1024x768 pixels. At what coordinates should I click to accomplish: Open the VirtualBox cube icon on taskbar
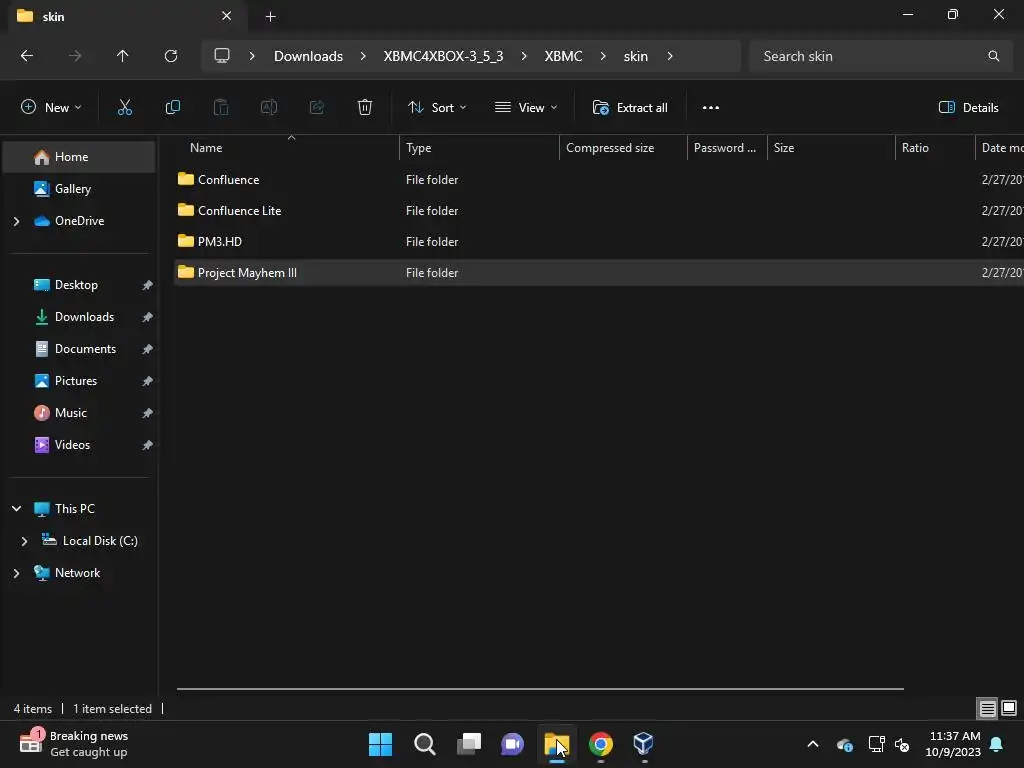pyautogui.click(x=644, y=744)
